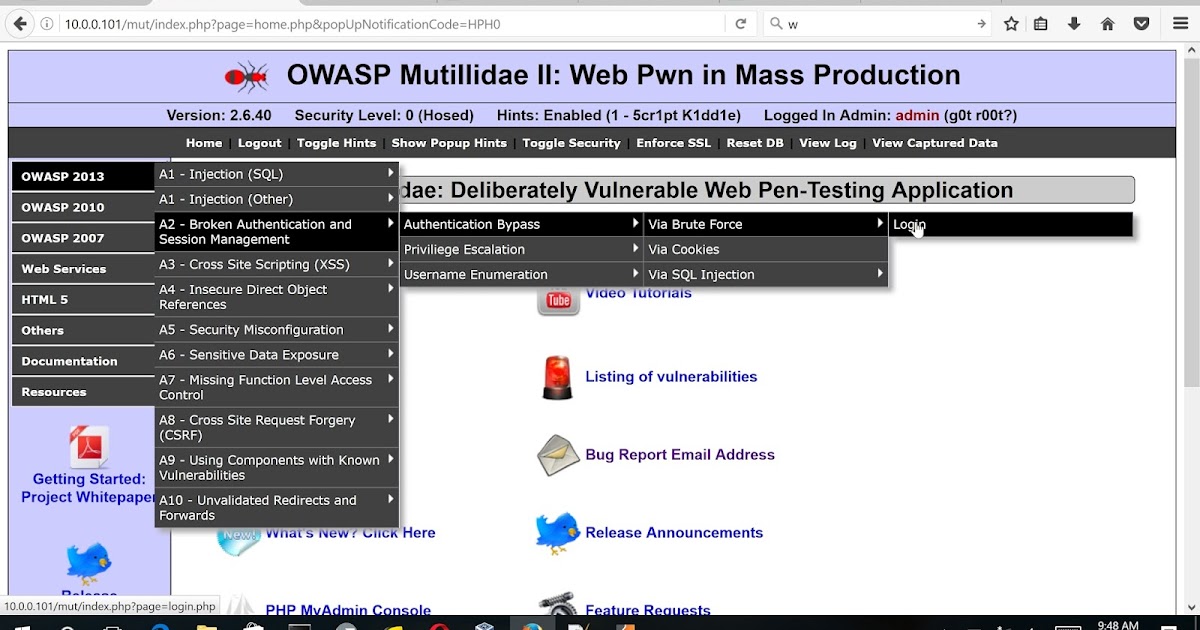This screenshot has width=1200, height=630.
Task: Open the downloads arrow icon
Action: [1074, 24]
